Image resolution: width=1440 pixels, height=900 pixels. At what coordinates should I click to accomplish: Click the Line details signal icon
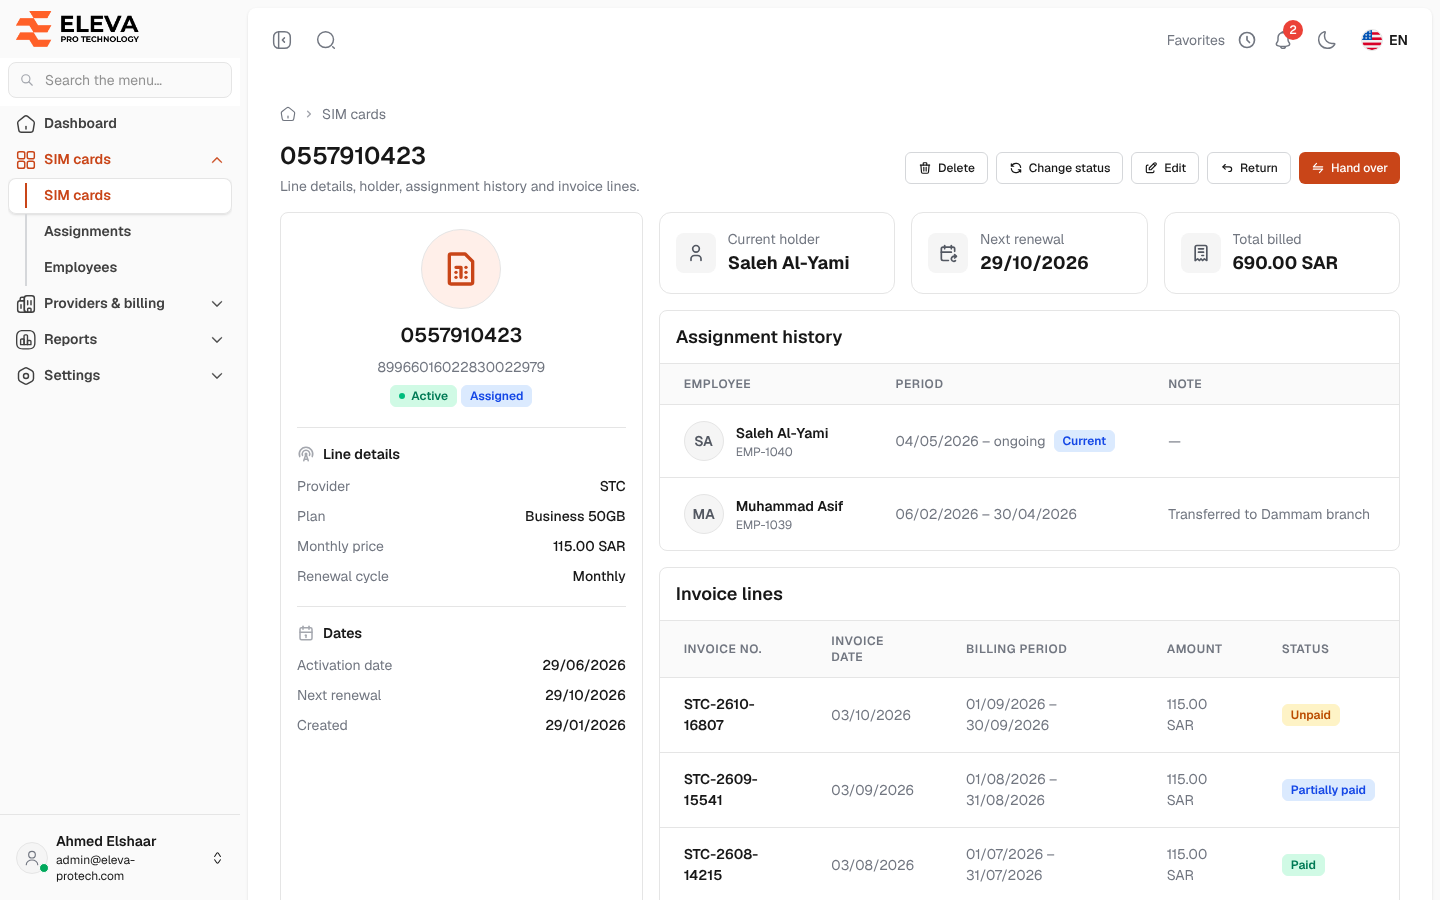click(306, 454)
